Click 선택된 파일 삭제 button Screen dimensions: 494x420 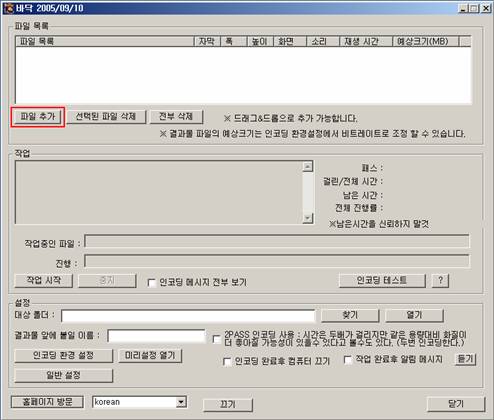pos(106,116)
